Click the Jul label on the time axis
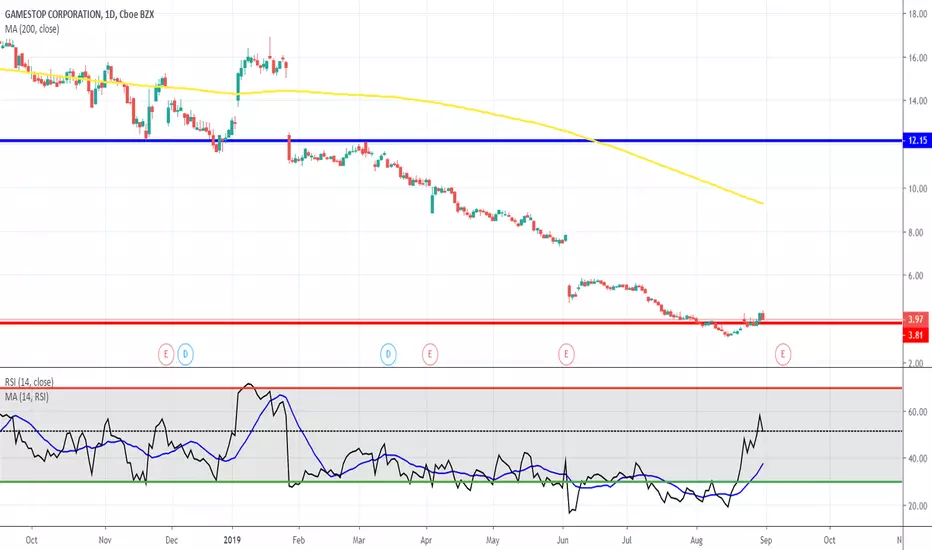The image size is (932, 550). tap(626, 540)
